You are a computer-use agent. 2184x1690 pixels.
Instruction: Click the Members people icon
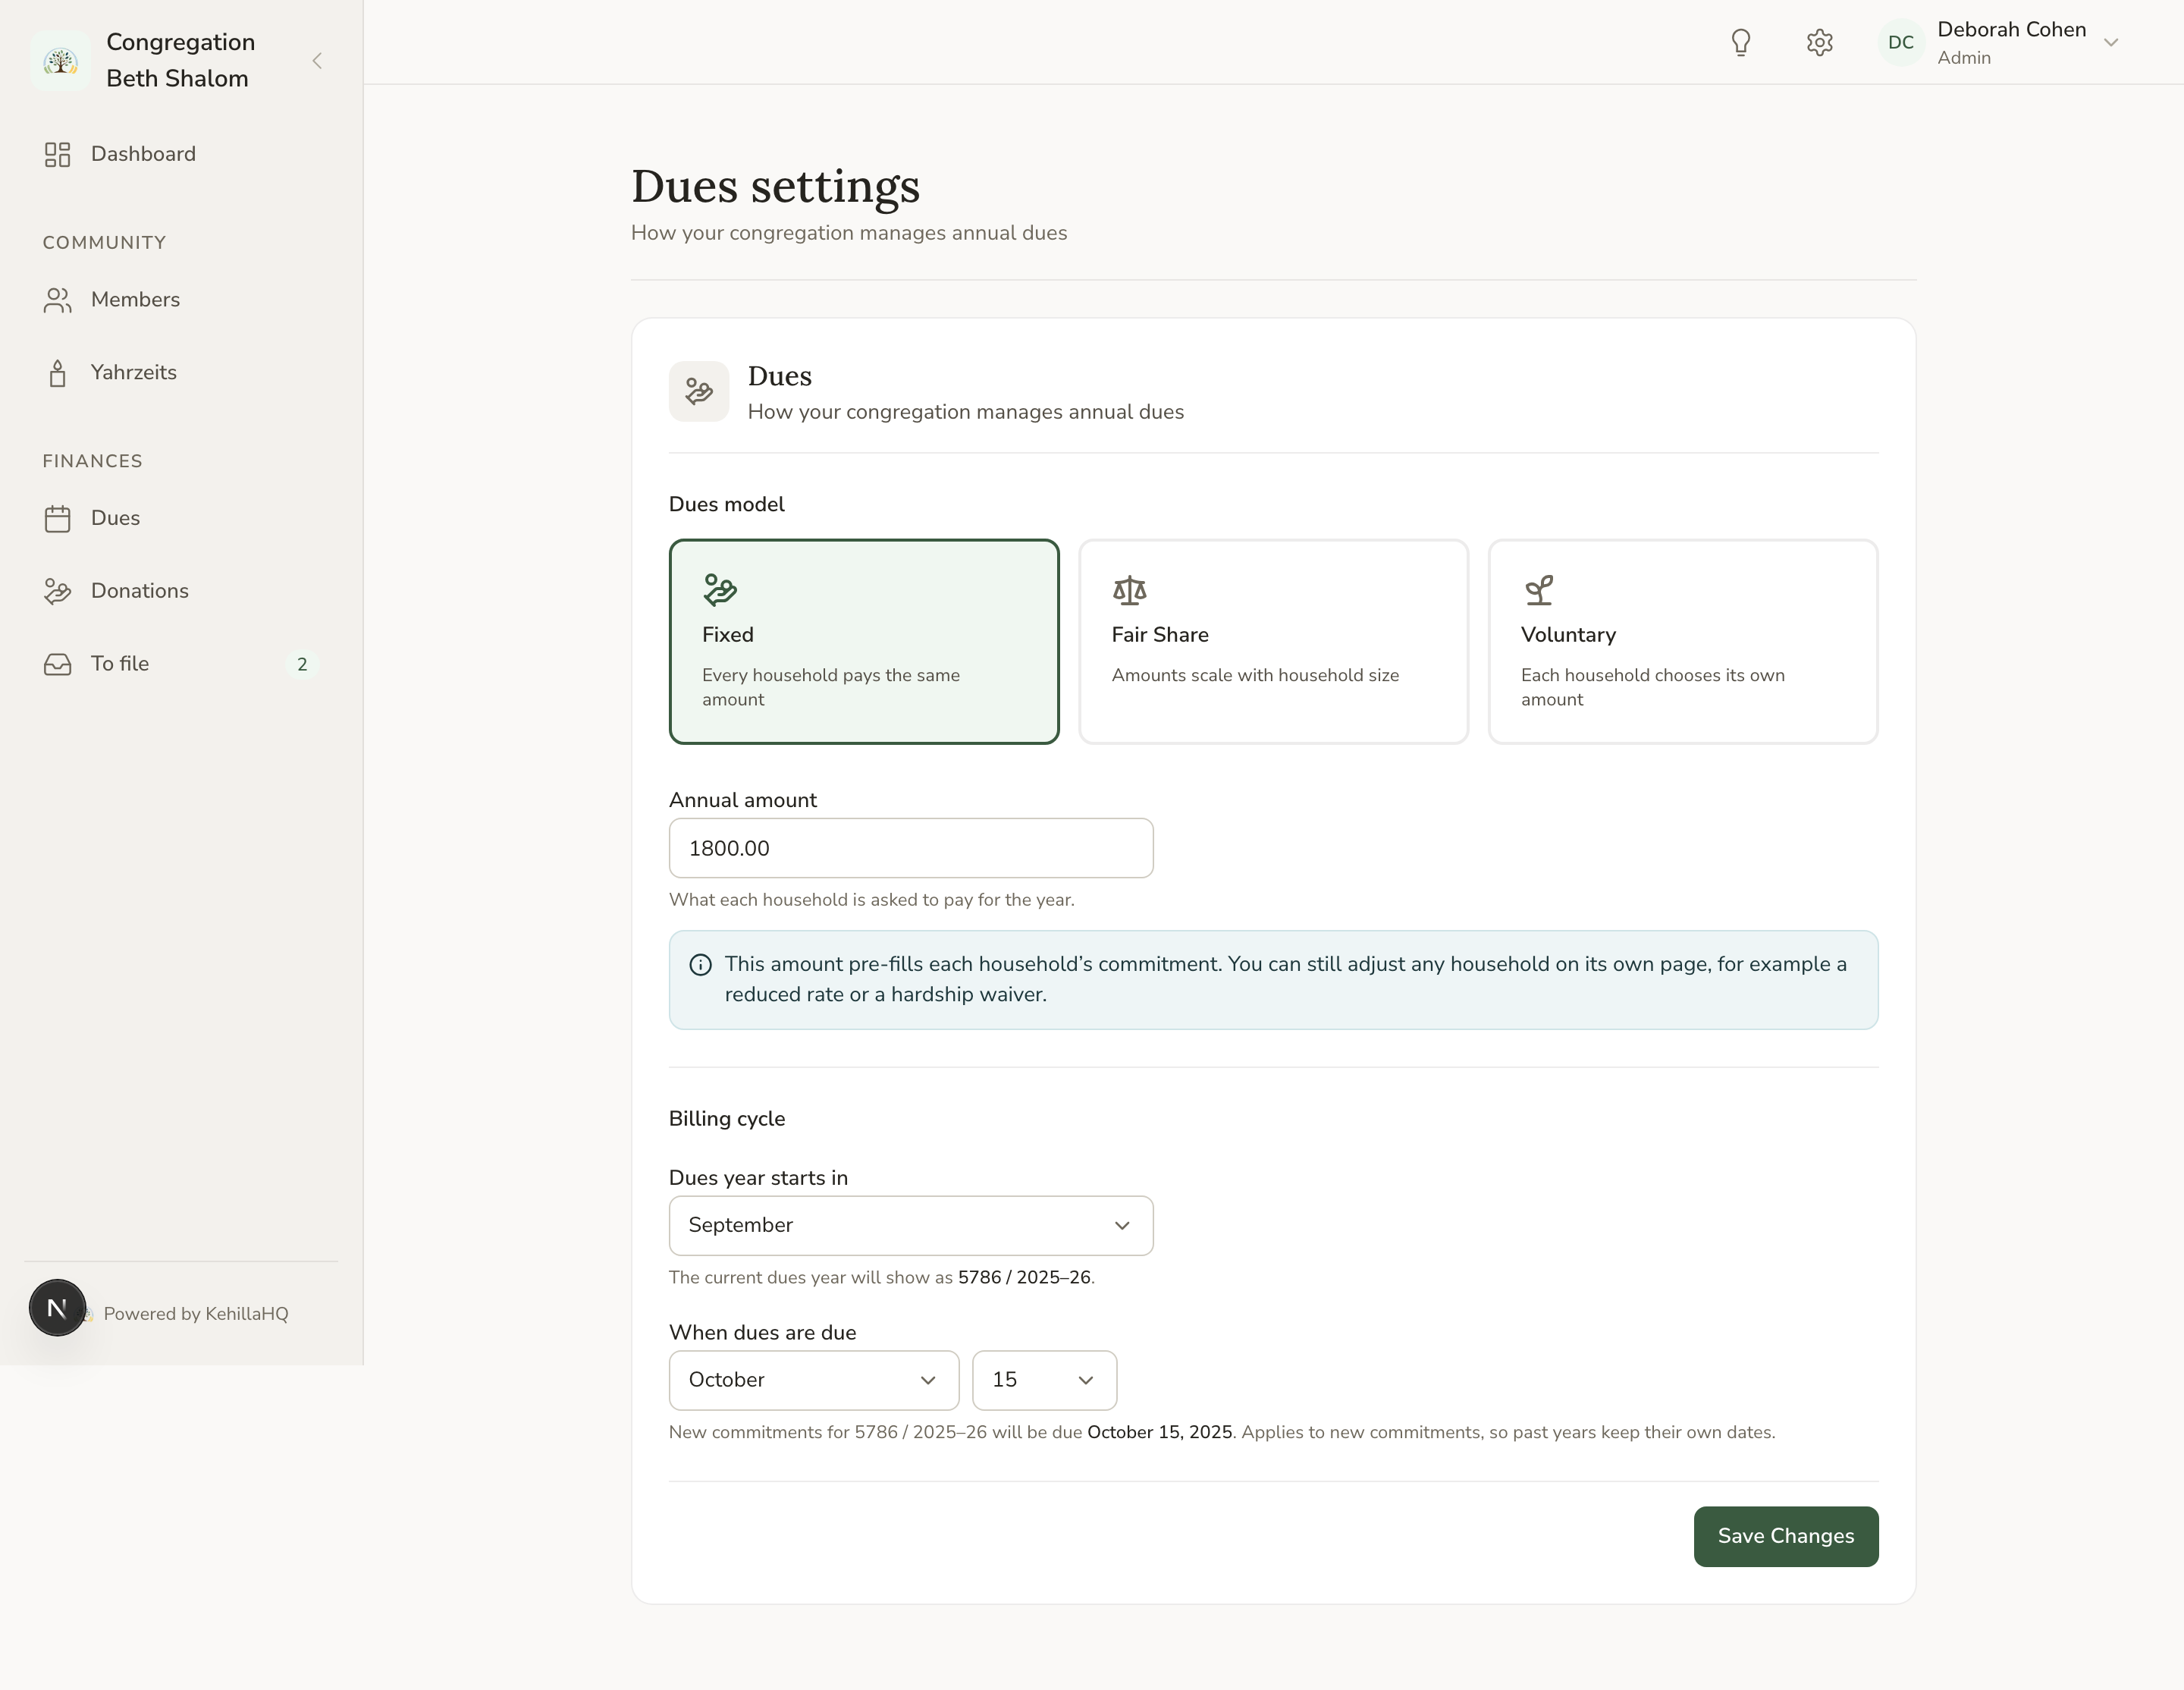click(x=58, y=300)
